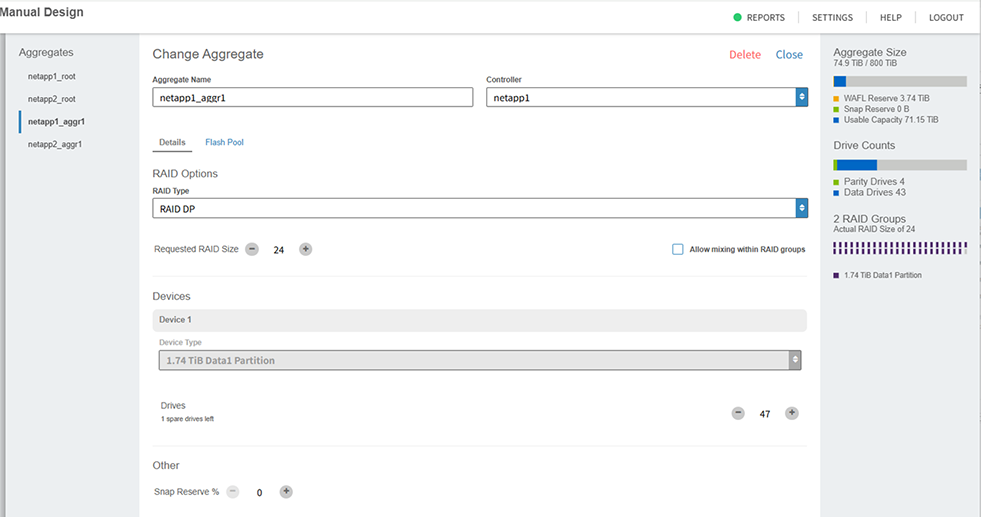Click the Requested RAID Size value 24
Screen dimensions: 981x517
278,250
